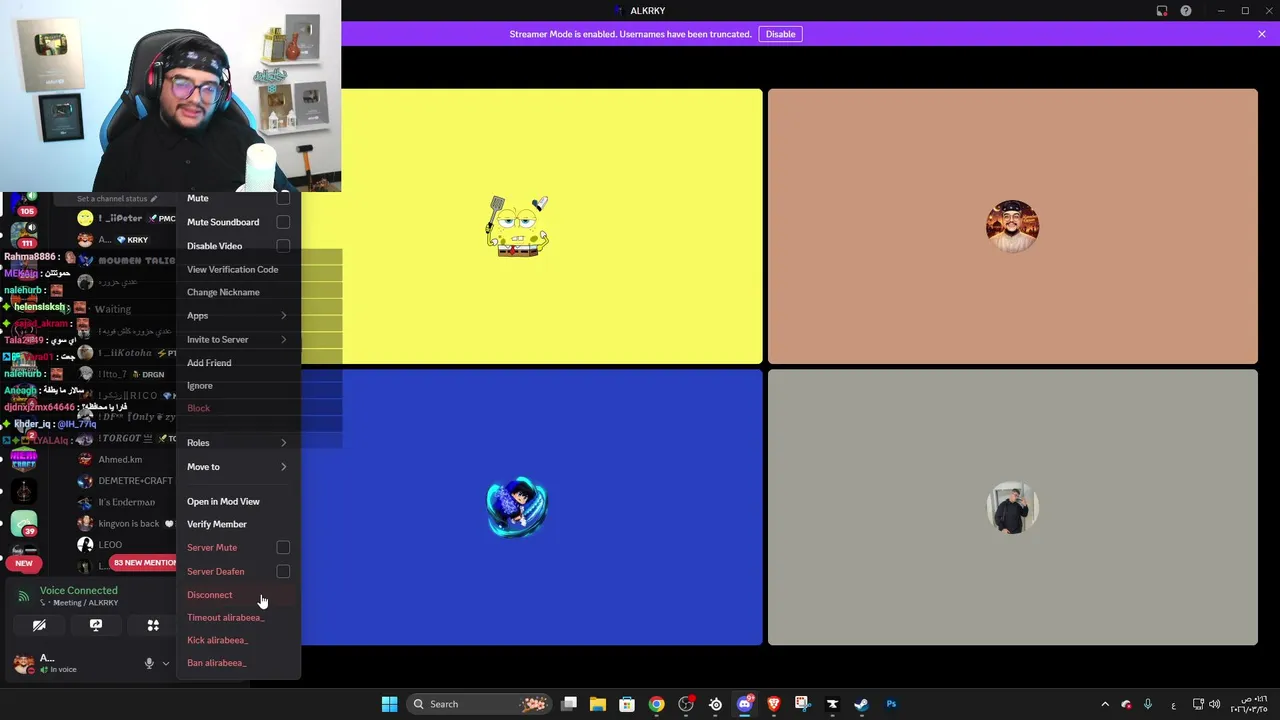Toggle Disable Video checkbox

click(x=283, y=246)
